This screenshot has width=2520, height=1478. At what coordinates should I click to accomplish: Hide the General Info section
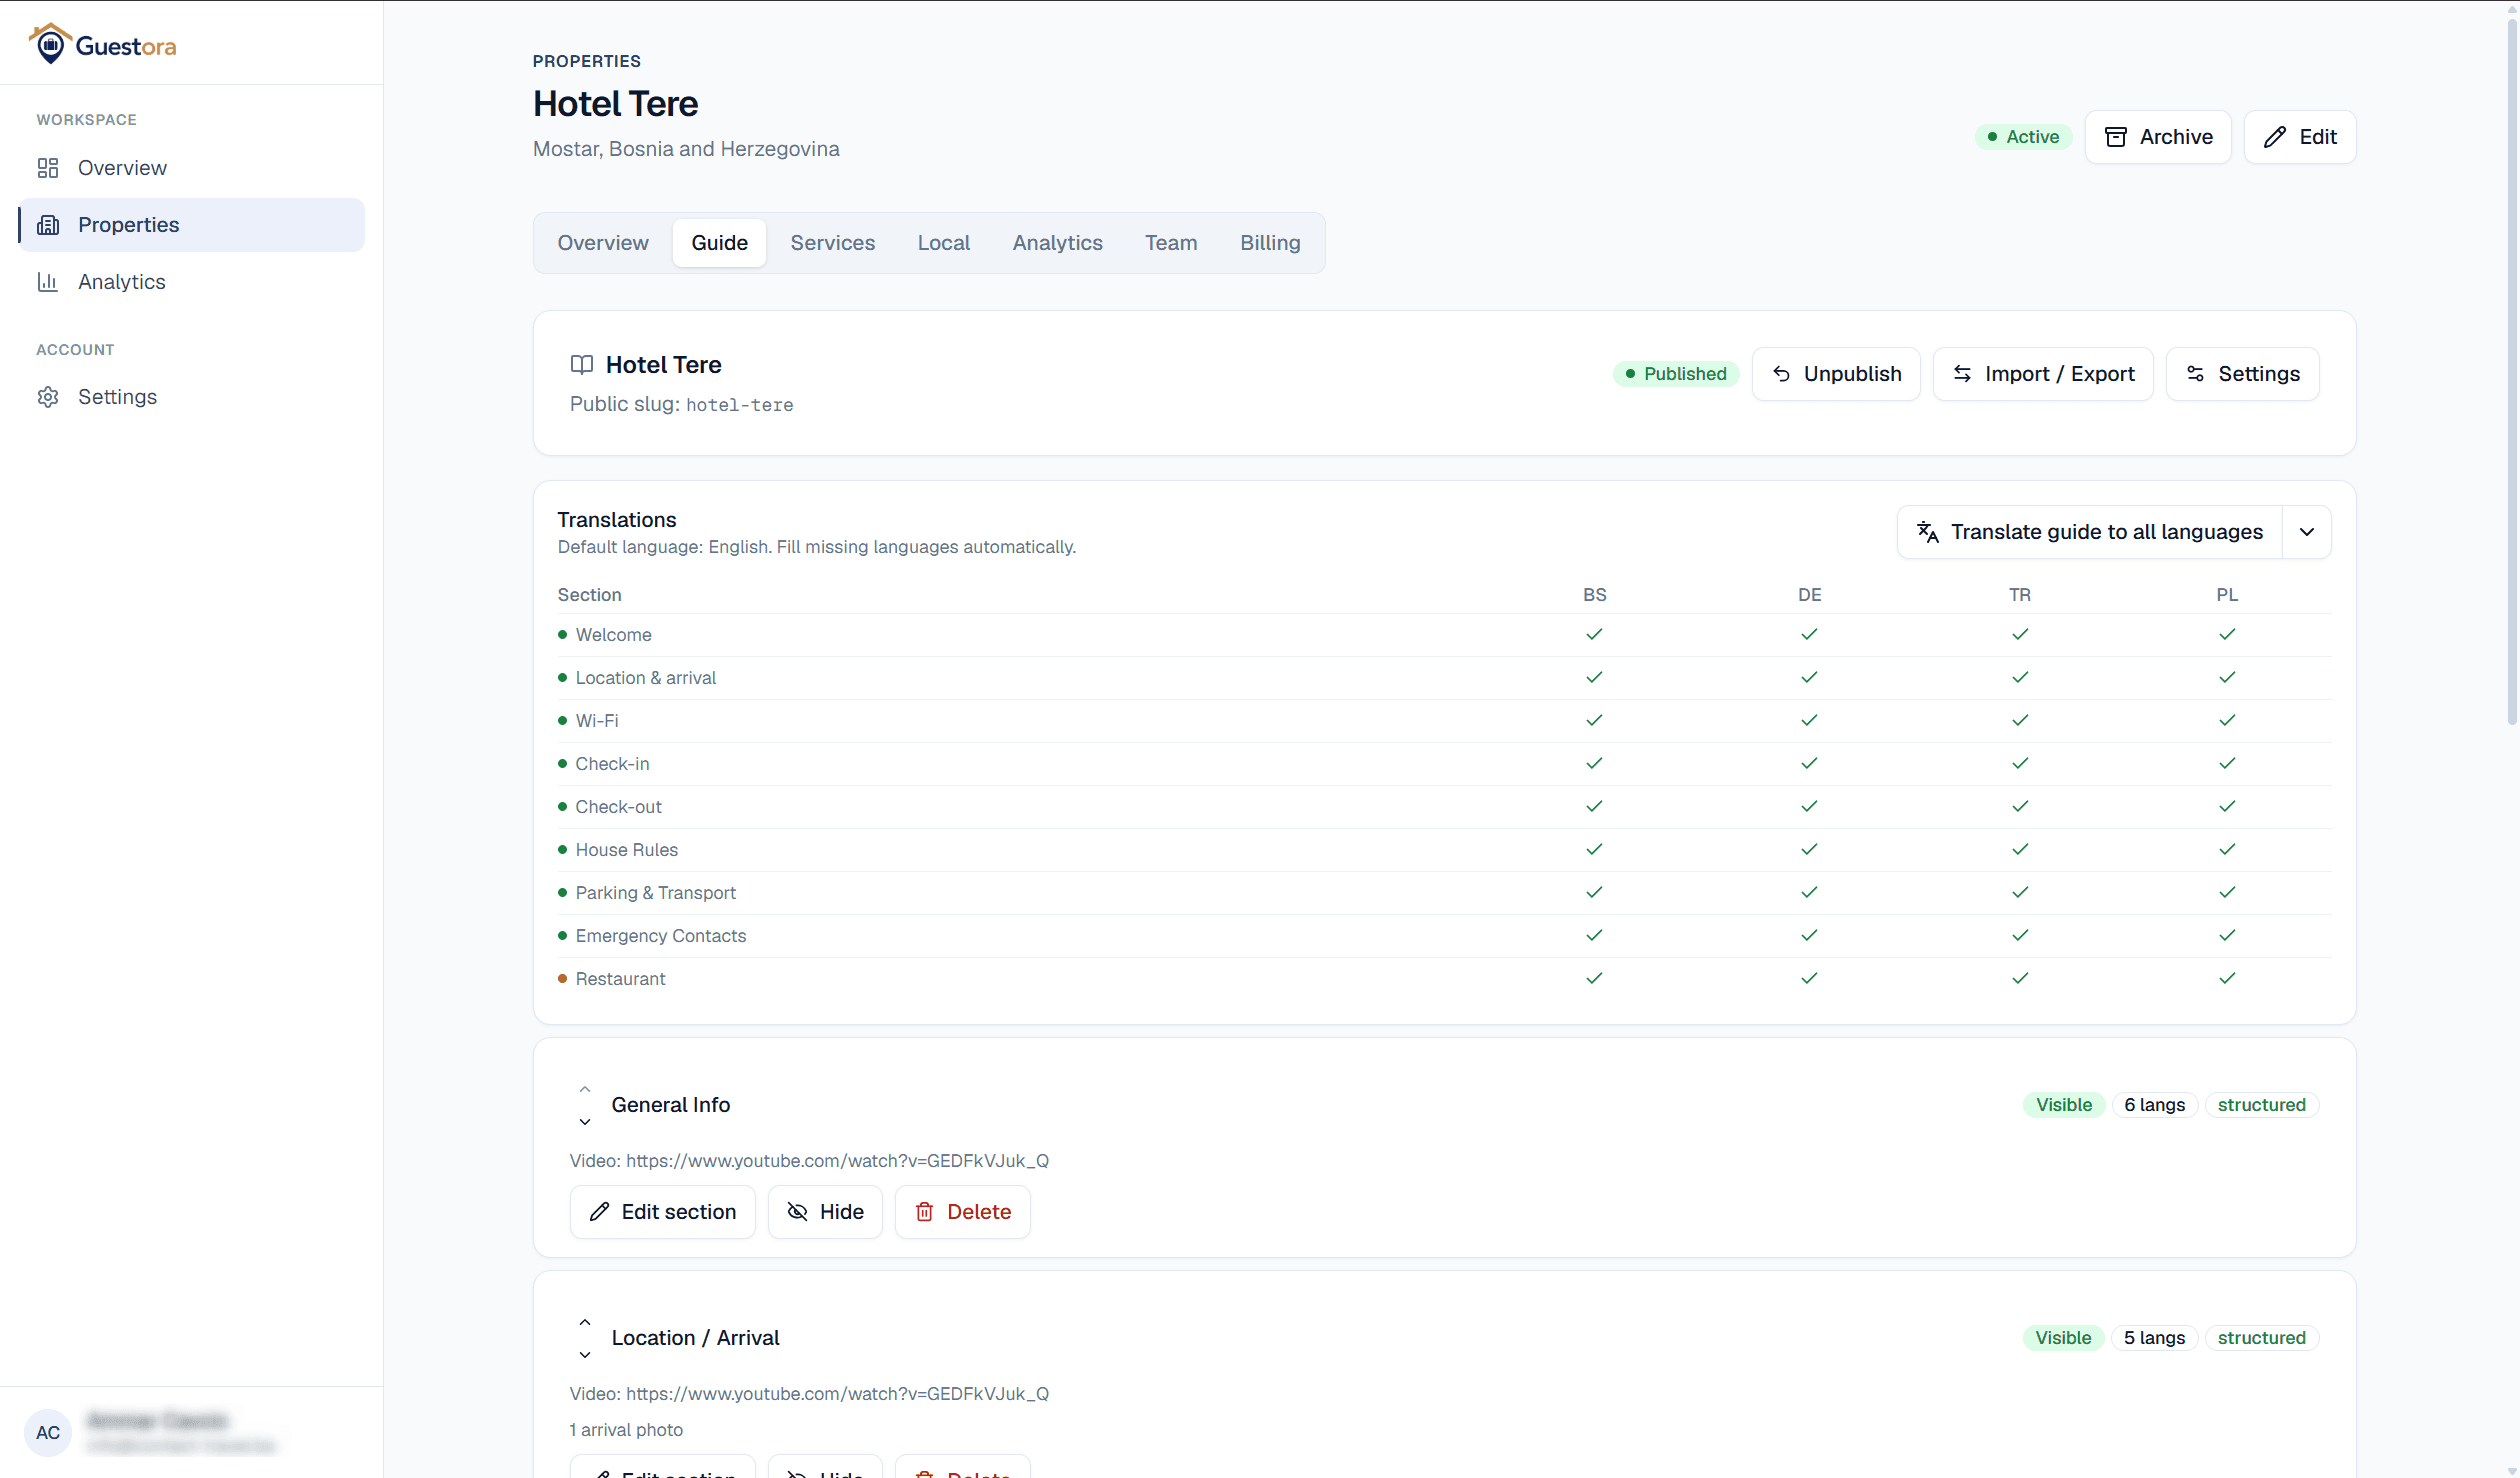point(825,1212)
